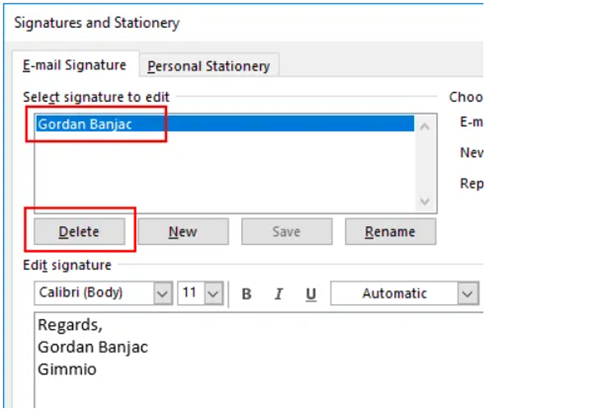Click the font size 11 field
Screen dimensions: 602x412
(x=190, y=294)
